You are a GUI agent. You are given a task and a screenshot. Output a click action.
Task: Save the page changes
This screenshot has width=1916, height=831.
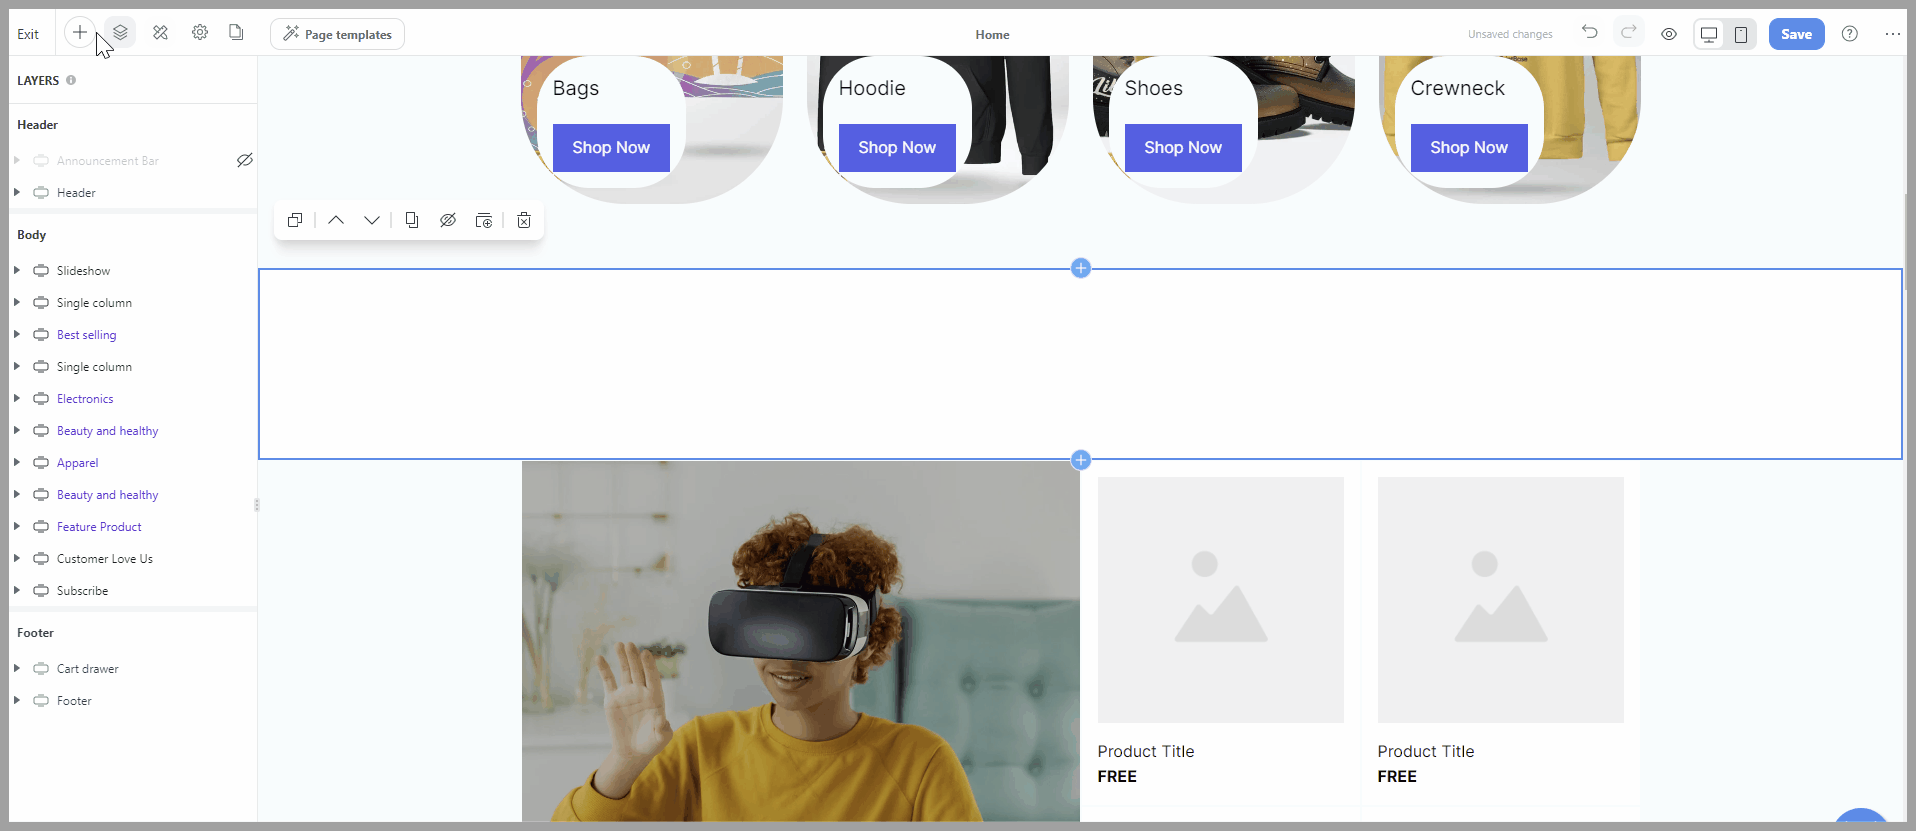[1796, 34]
